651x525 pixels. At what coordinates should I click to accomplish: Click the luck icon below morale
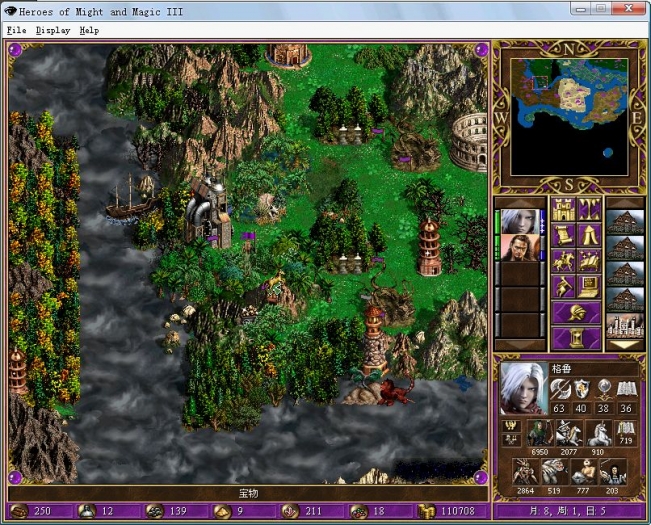click(511, 440)
